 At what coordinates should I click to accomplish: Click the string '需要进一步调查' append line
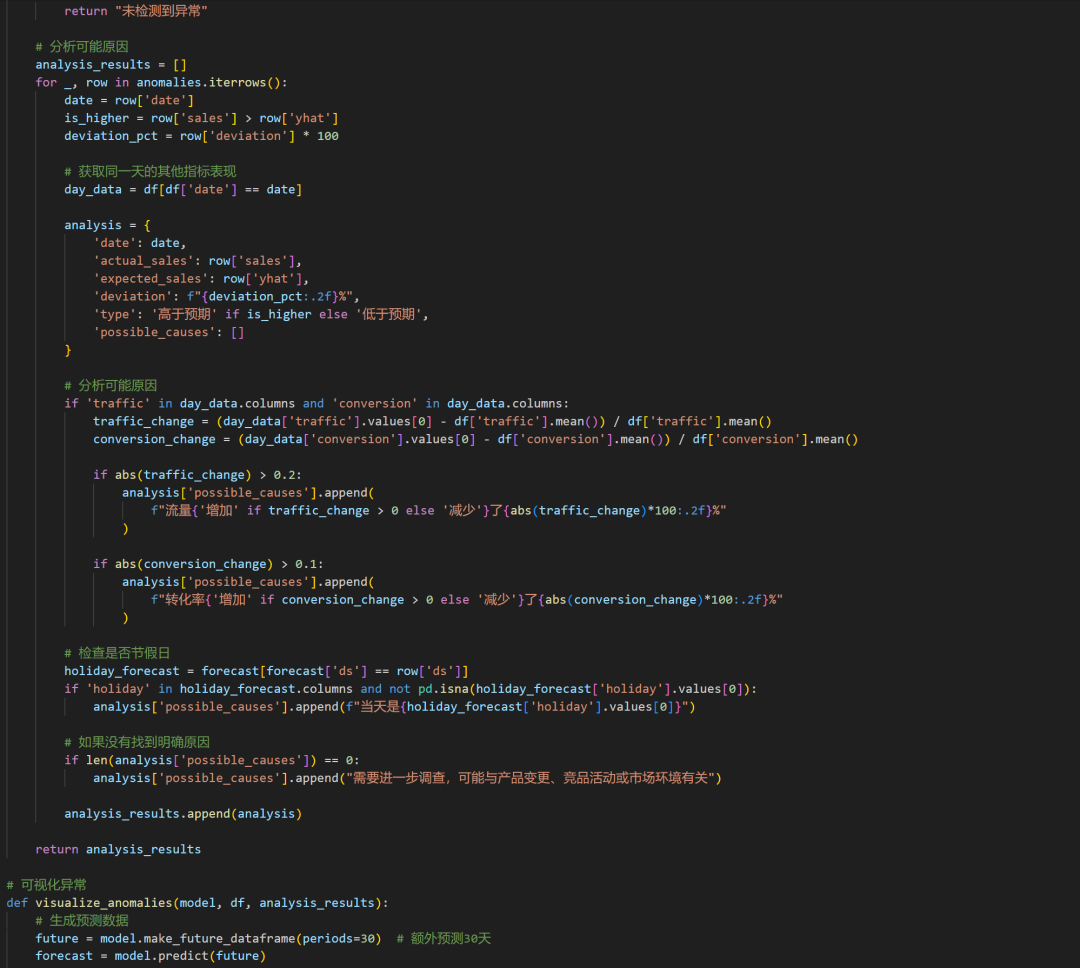(408, 779)
